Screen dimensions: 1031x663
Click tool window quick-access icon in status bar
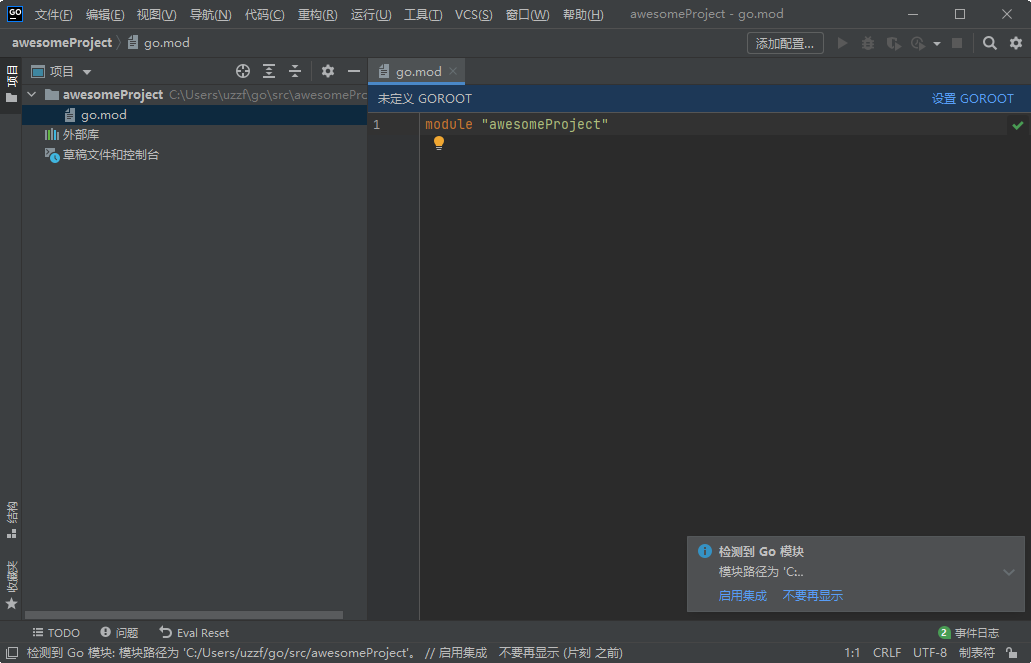[12, 653]
